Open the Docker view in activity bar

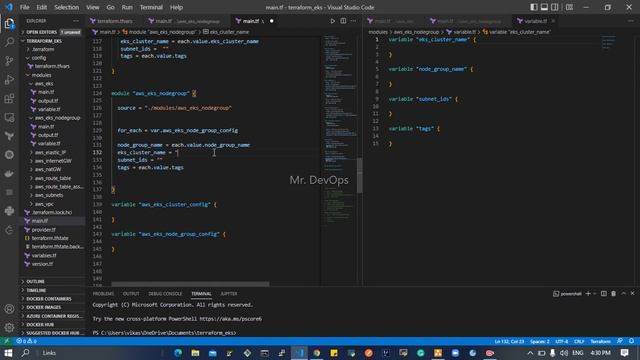pos(9,174)
